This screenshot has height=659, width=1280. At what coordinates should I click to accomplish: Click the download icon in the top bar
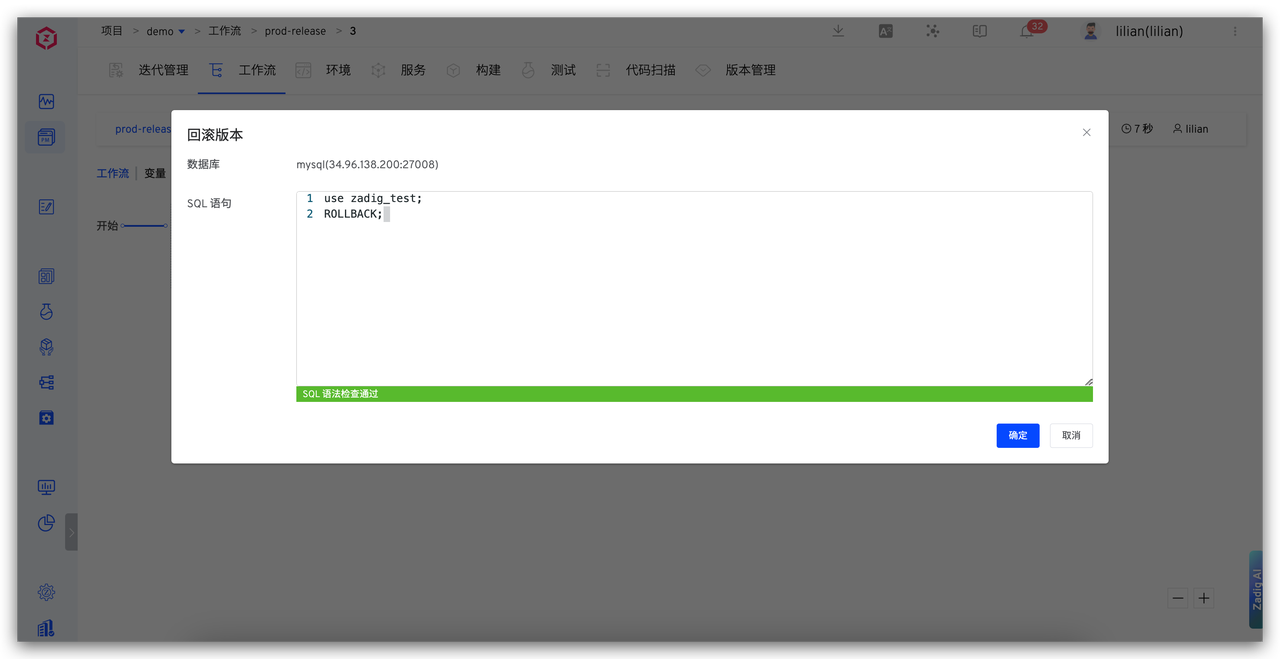pyautogui.click(x=838, y=31)
